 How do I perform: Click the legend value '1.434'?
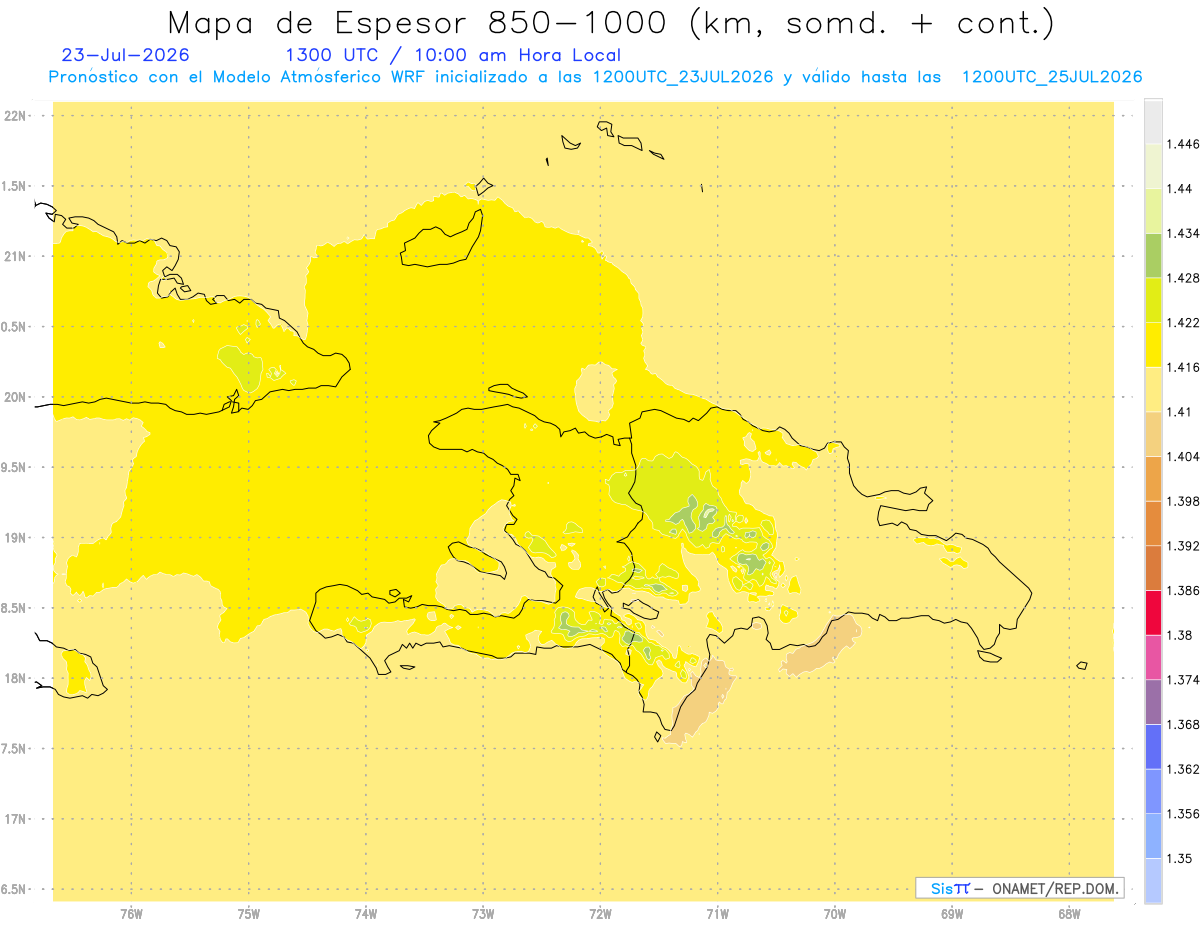click(1183, 233)
